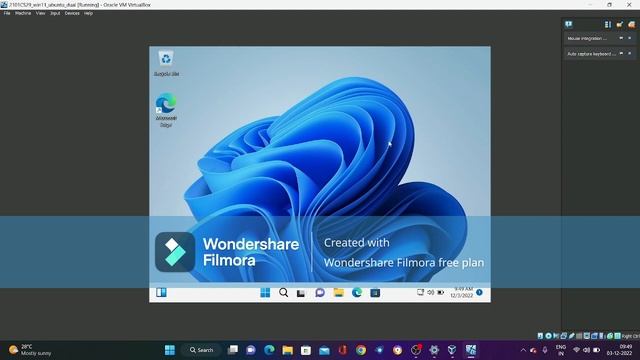640x360 pixels.
Task: Click the guest network tray icon
Action: pyautogui.click(x=420, y=292)
